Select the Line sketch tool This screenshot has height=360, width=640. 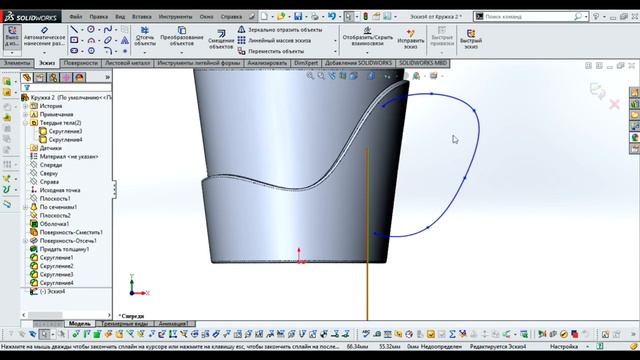(74, 29)
